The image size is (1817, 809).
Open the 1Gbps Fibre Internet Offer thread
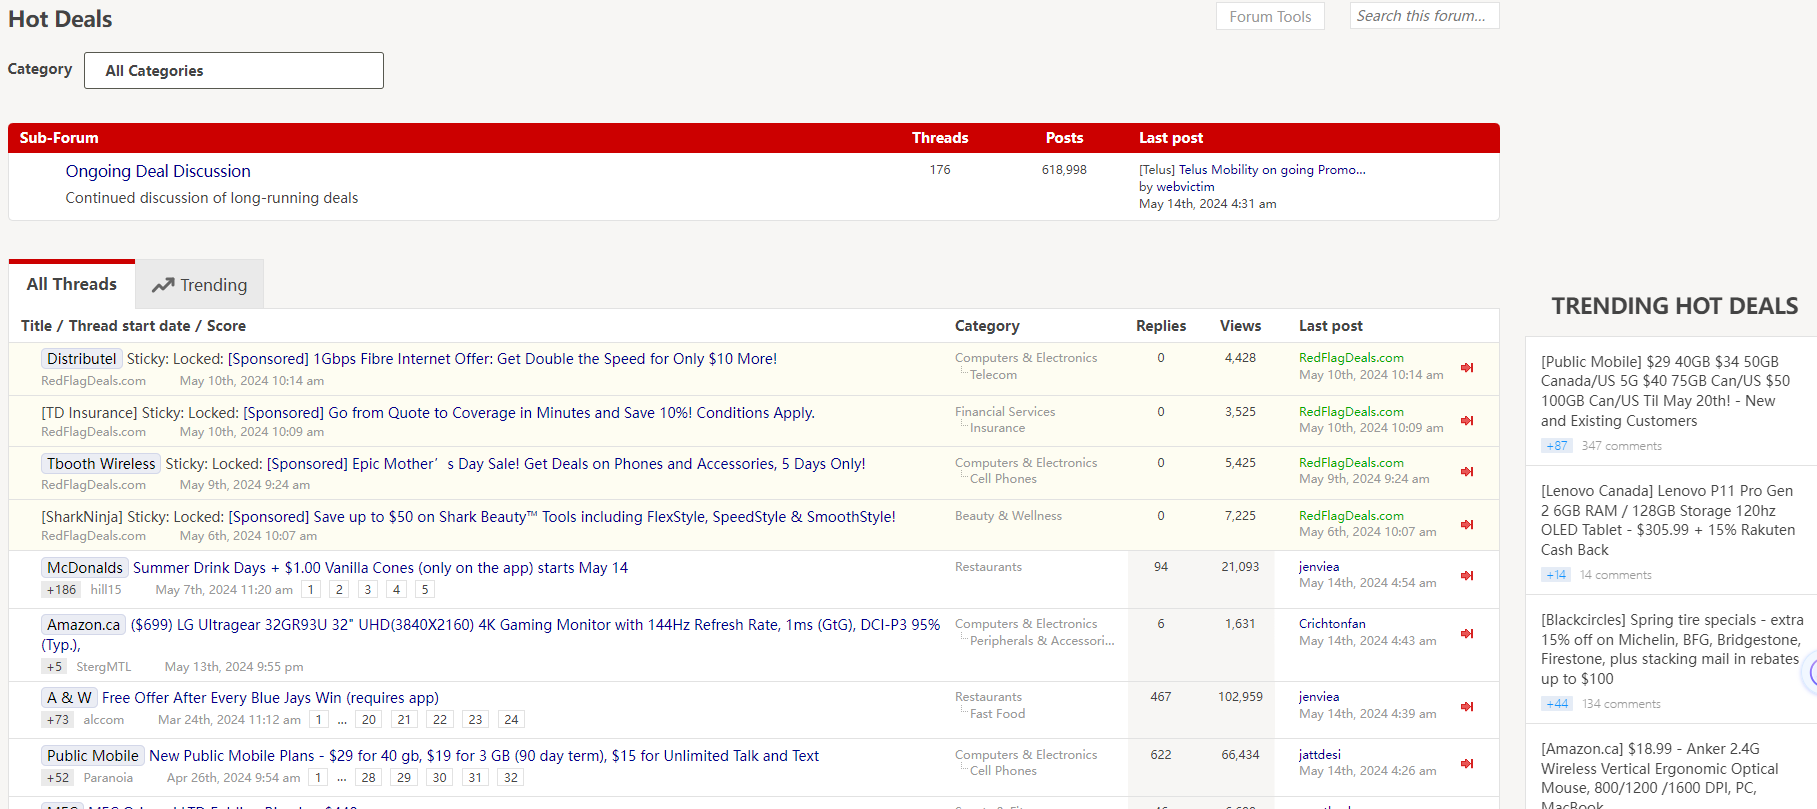(502, 359)
